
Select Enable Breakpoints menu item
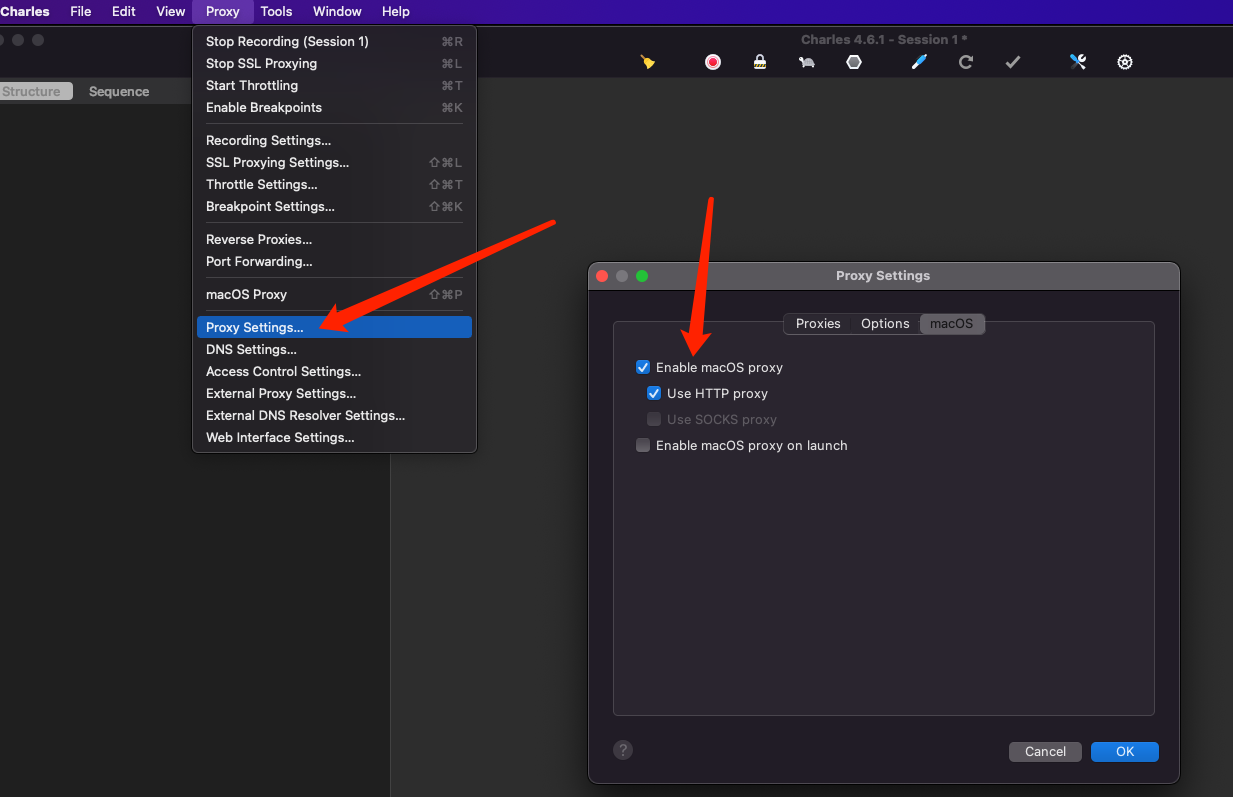click(x=334, y=107)
